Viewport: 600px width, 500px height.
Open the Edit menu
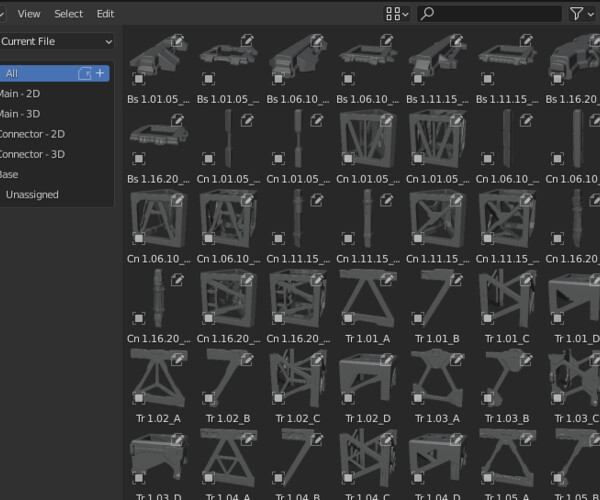pos(105,14)
